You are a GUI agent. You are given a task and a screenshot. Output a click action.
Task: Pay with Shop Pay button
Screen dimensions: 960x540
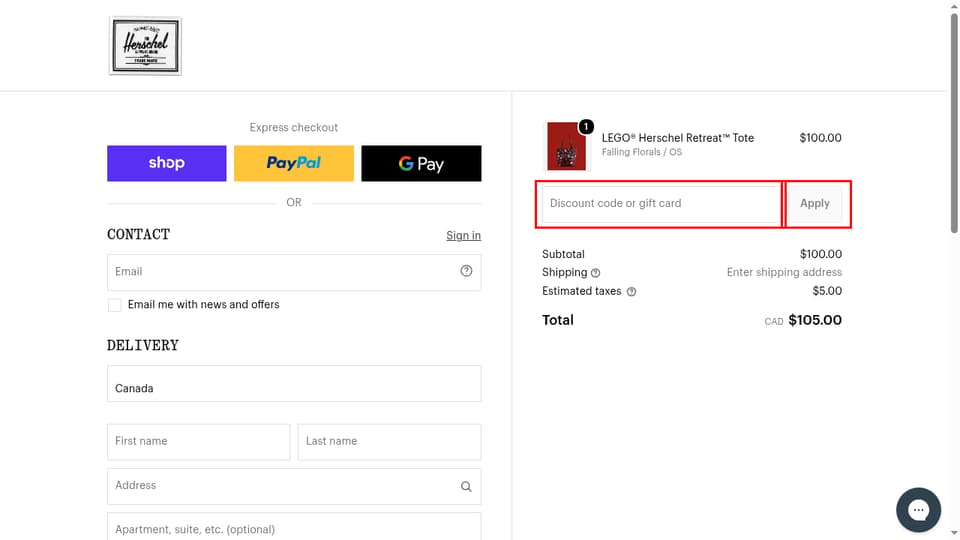(x=167, y=163)
